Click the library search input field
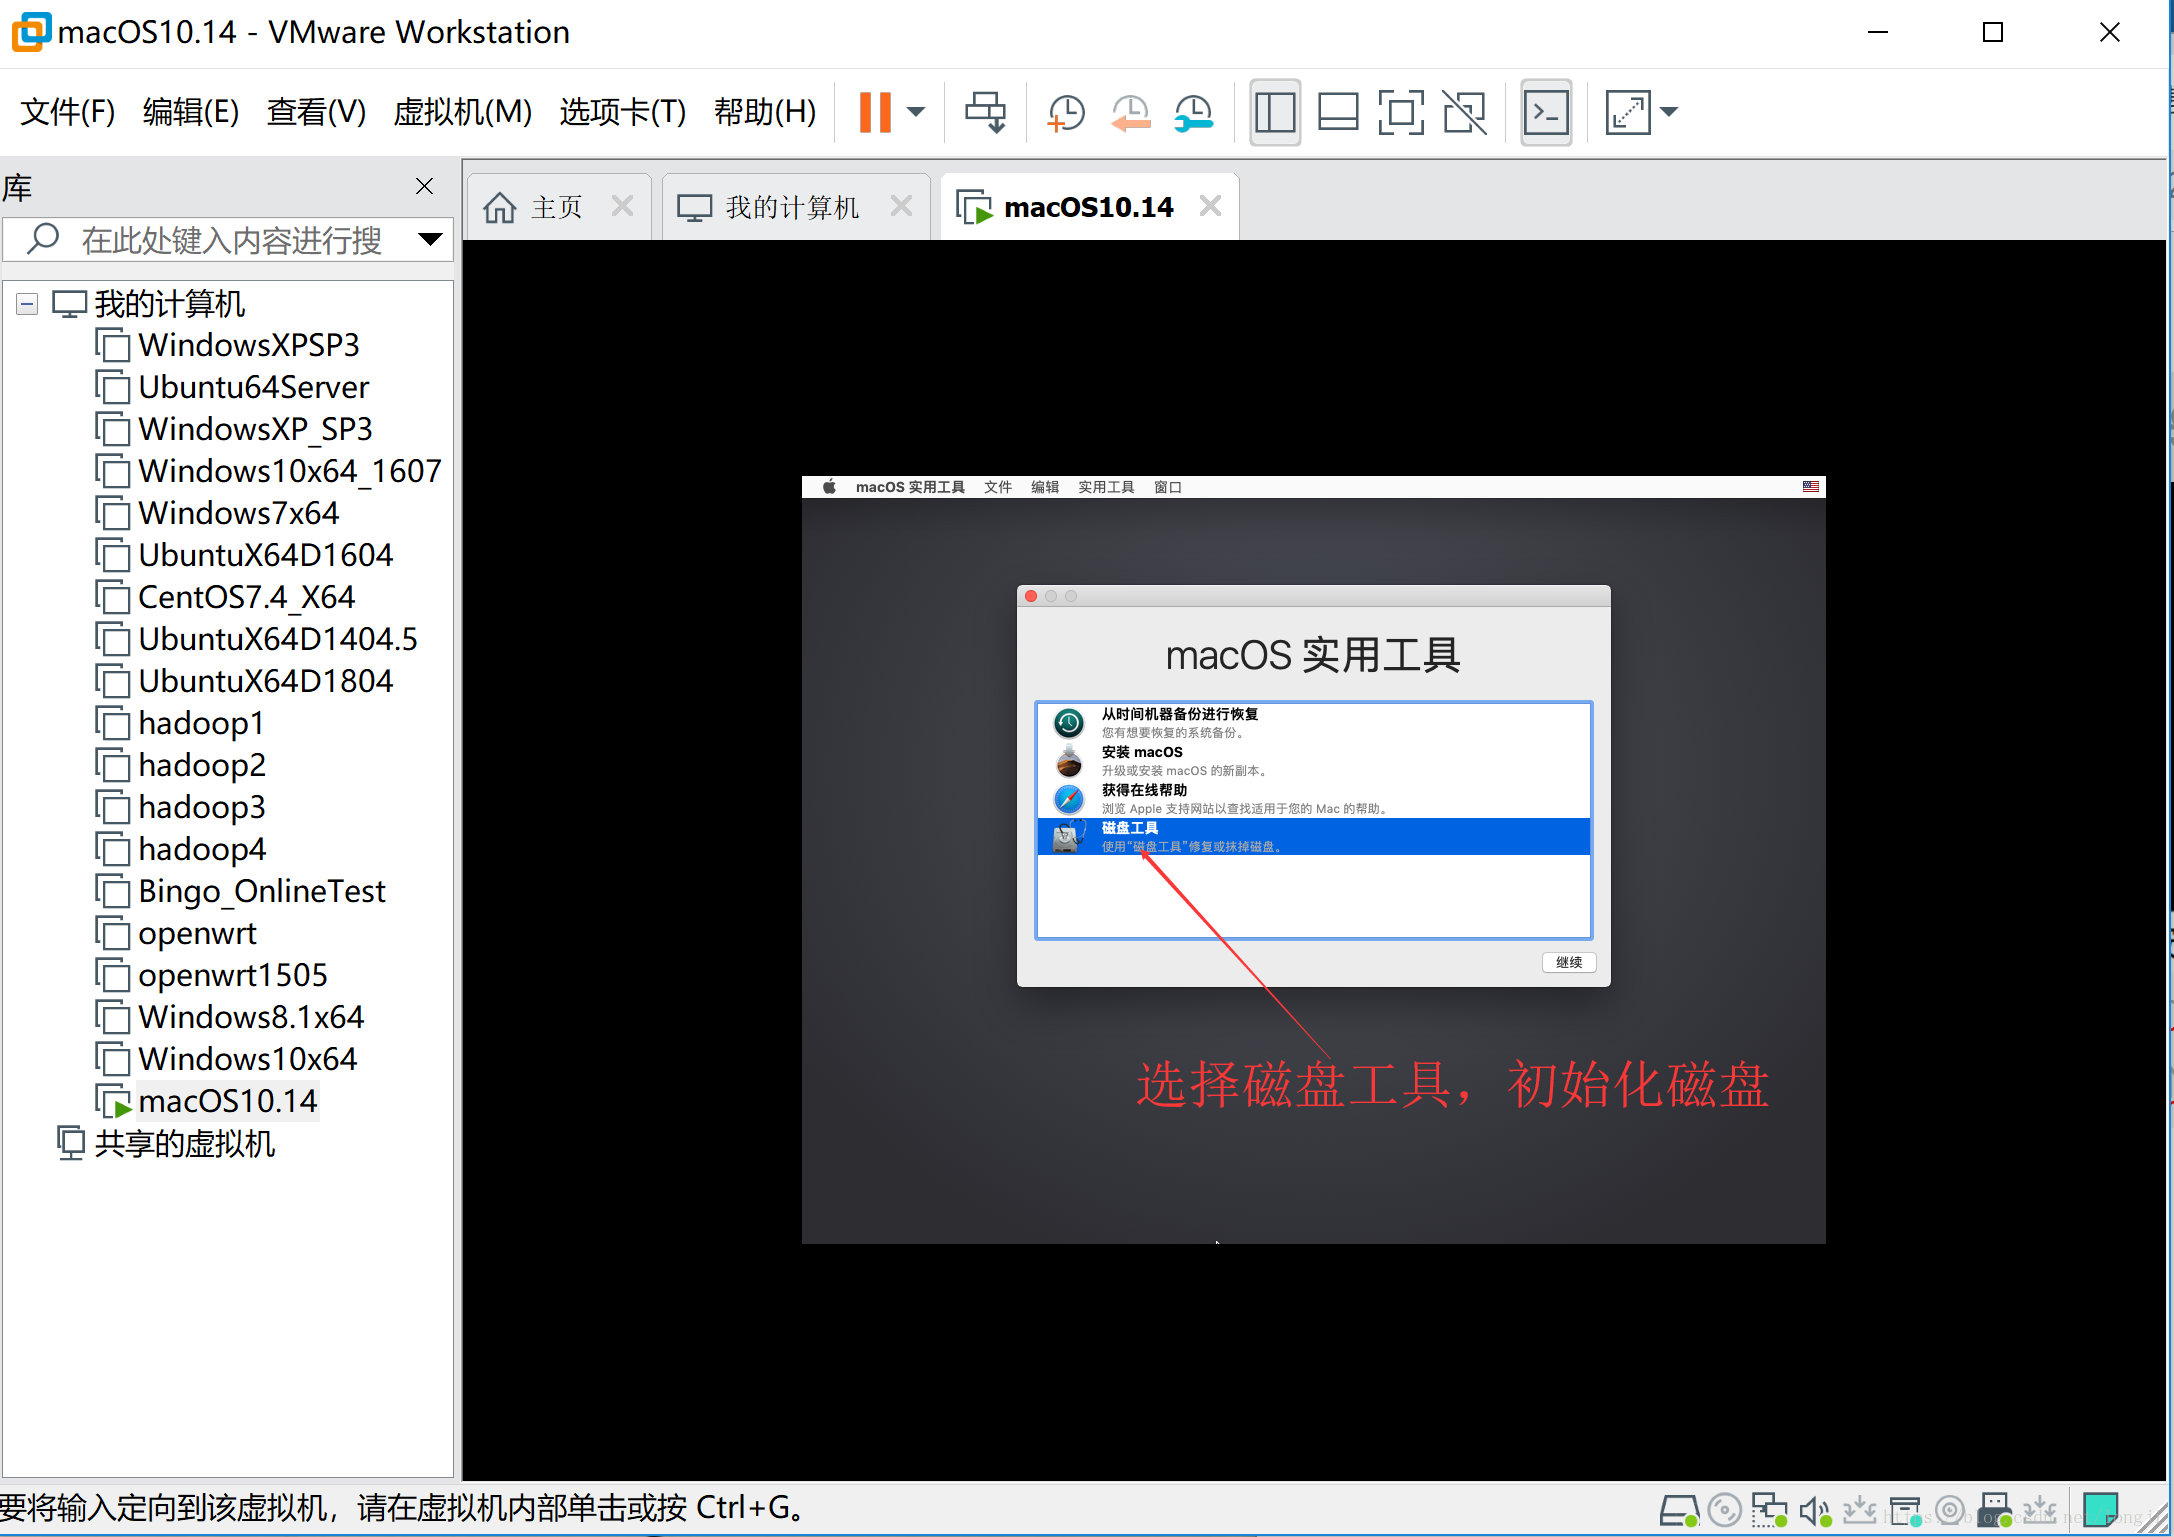Viewport: 2174px width, 1537px height. point(230,240)
